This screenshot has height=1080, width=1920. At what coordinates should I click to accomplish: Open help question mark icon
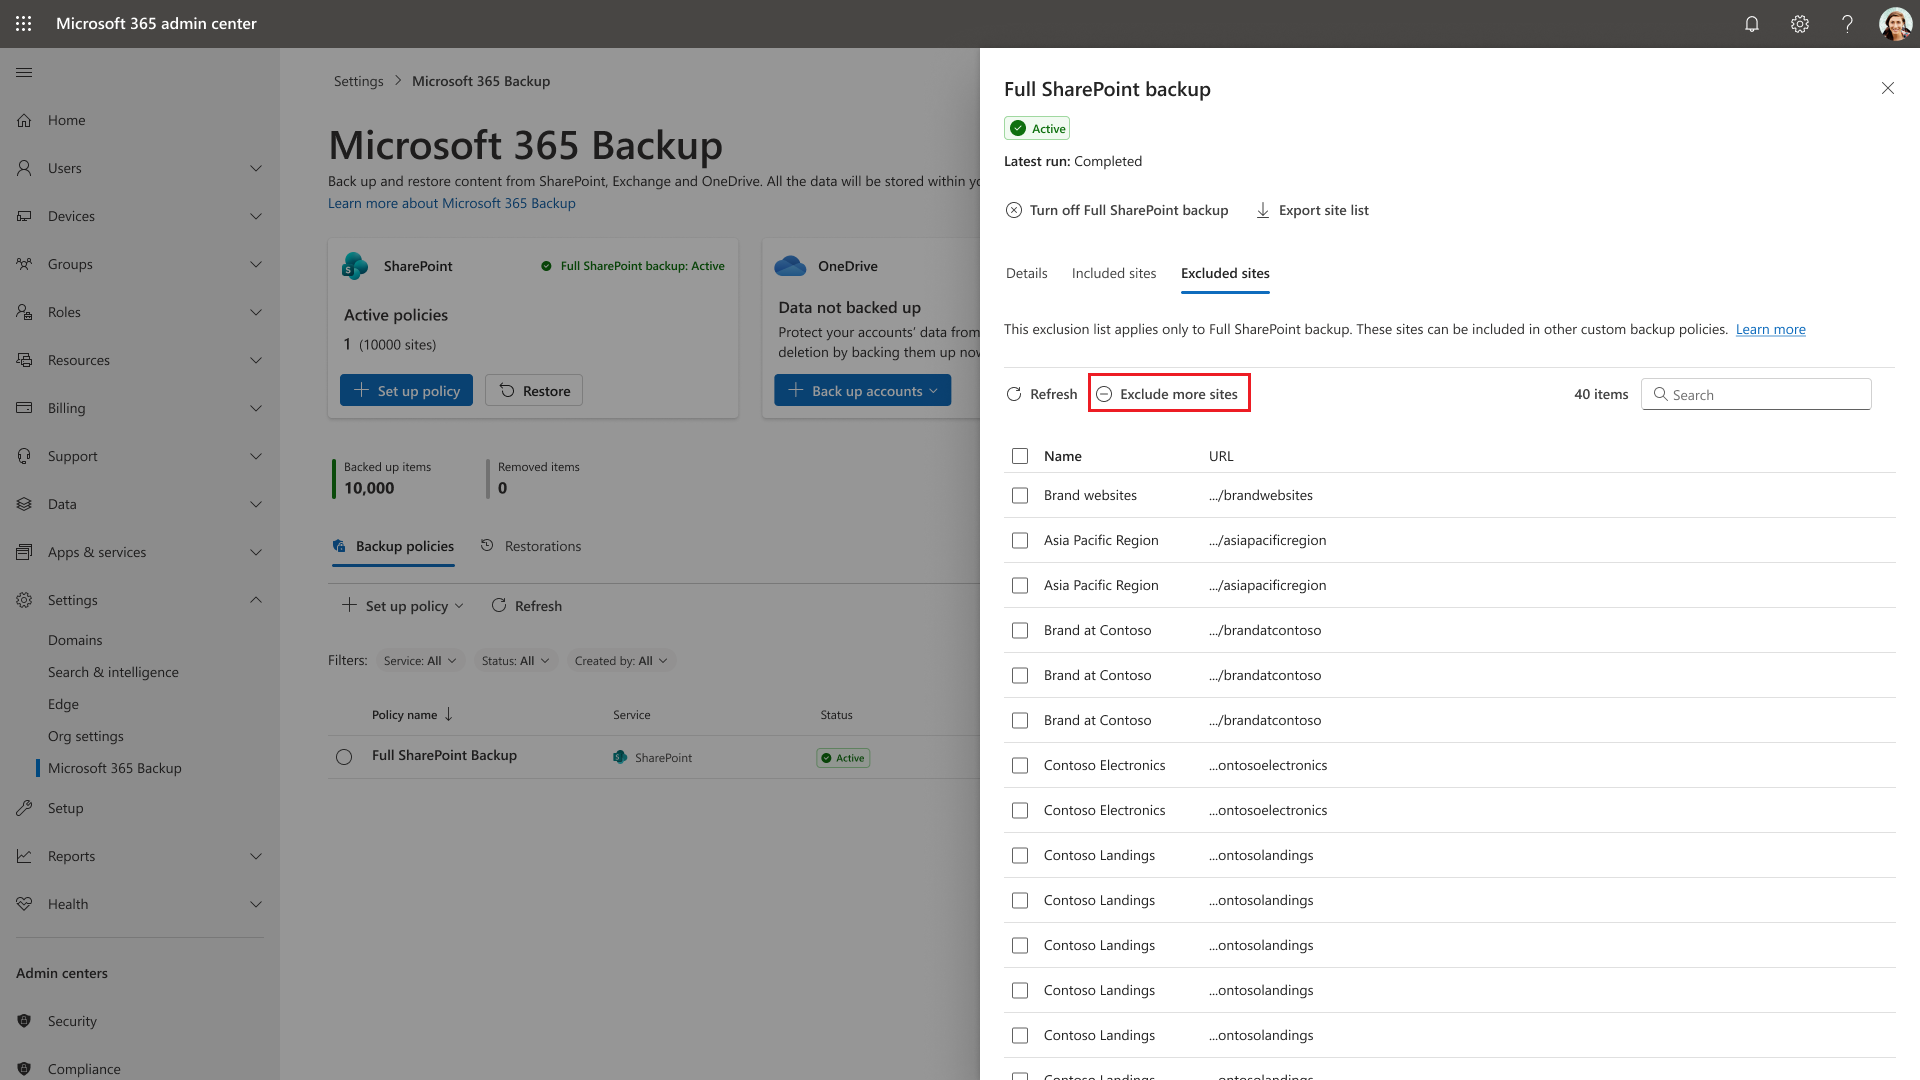(x=1847, y=24)
